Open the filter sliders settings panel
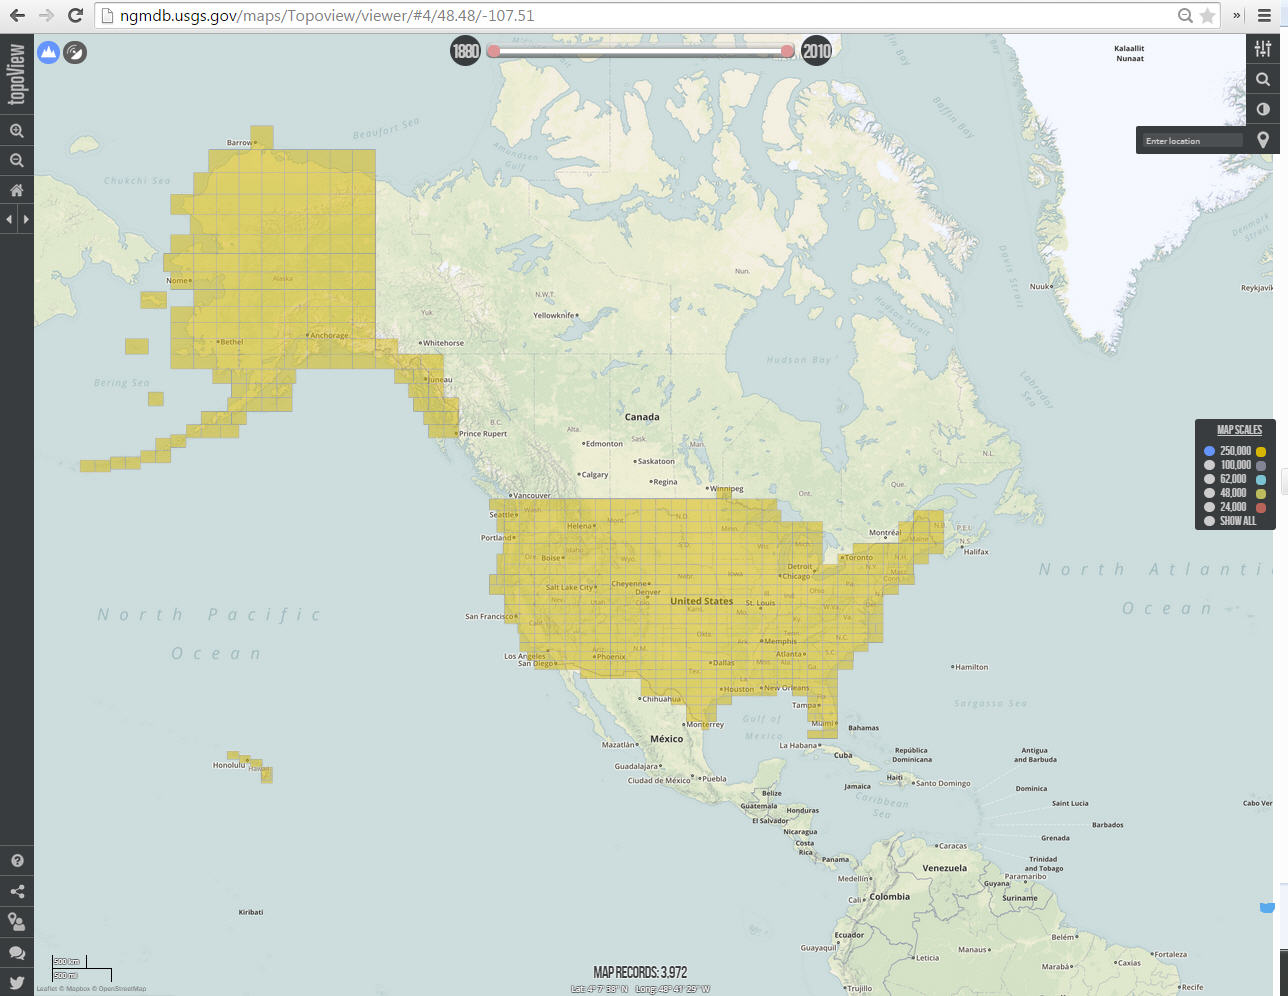Viewport: 1288px width, 996px height. point(1263,49)
